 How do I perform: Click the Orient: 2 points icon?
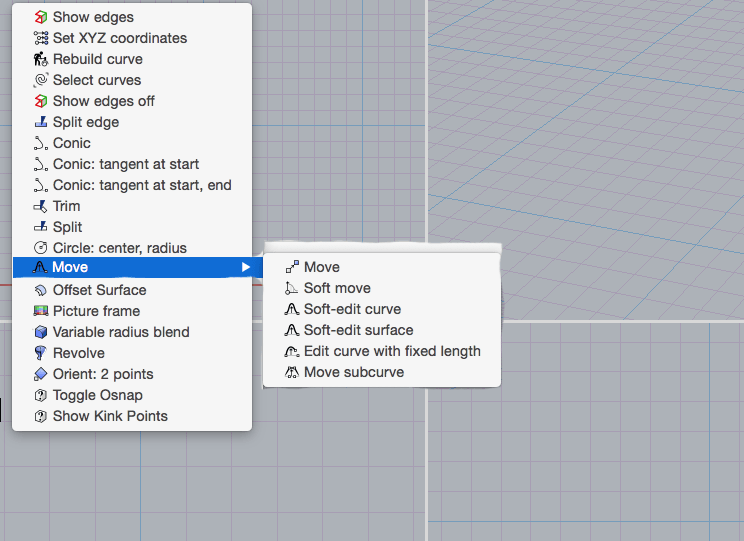(x=41, y=374)
